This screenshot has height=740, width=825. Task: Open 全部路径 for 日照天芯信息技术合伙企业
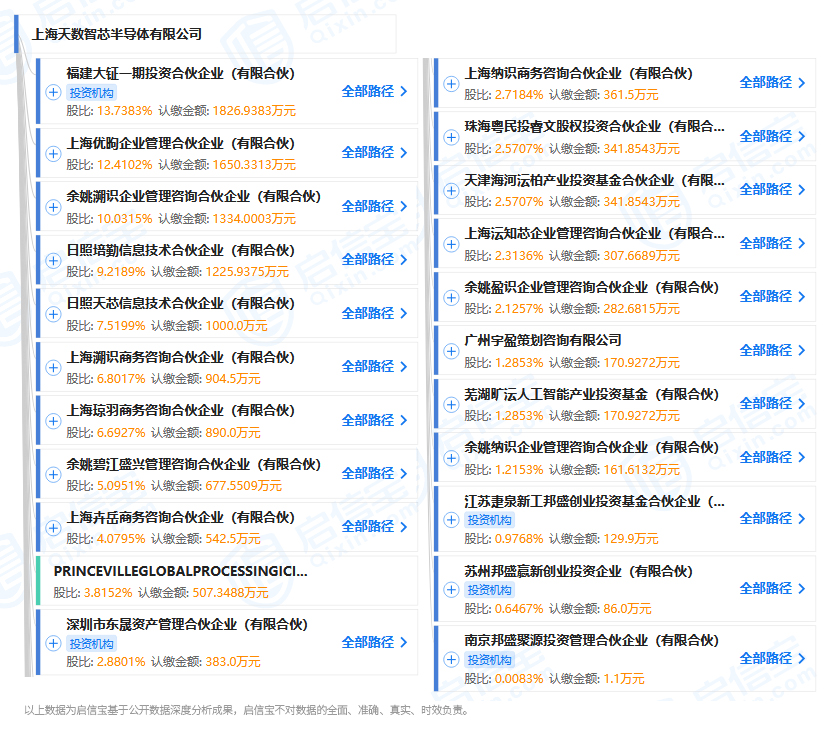point(374,313)
